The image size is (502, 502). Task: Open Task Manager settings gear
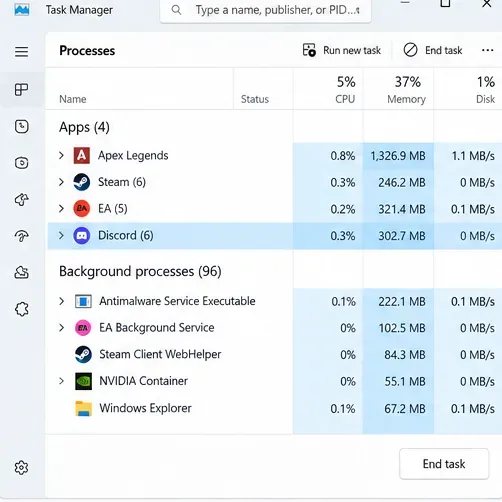21,468
